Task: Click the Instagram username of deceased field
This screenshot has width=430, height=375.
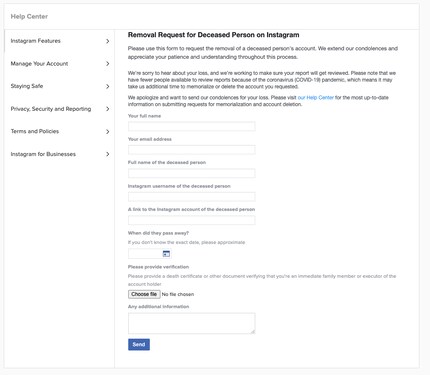Action: point(192,196)
